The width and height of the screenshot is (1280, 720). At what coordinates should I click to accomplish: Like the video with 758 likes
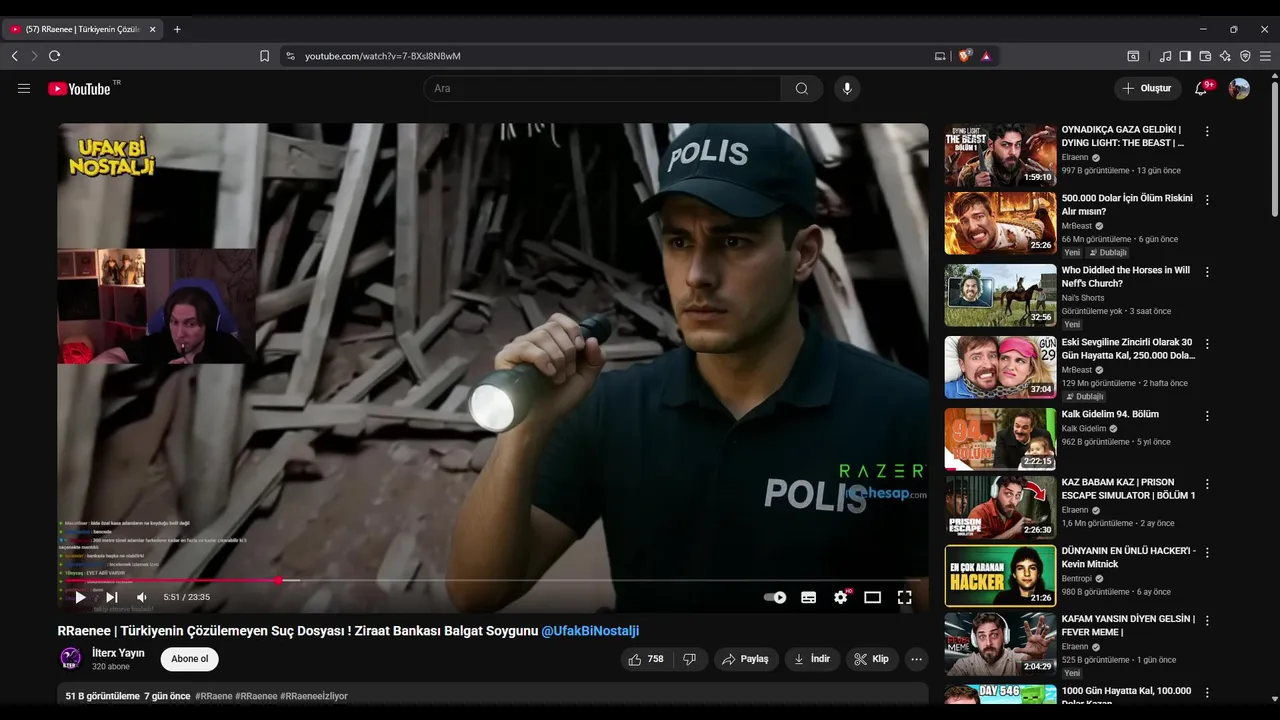tap(645, 659)
